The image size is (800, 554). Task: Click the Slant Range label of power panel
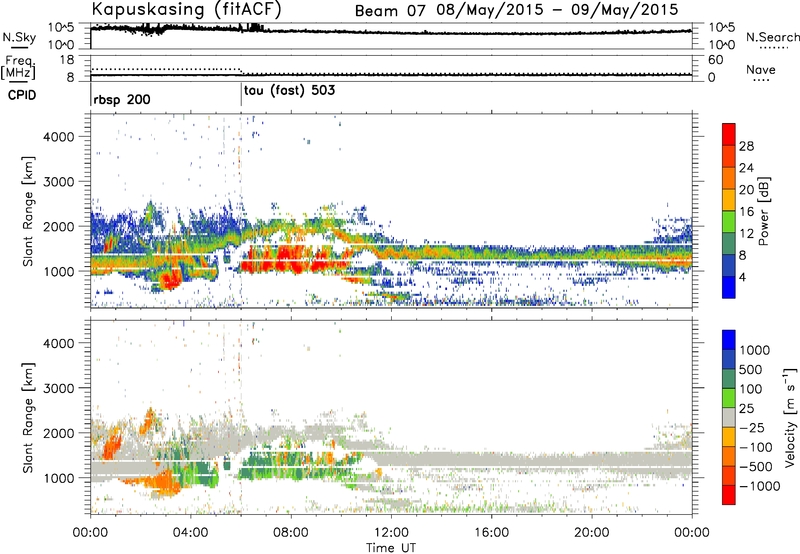(28, 212)
